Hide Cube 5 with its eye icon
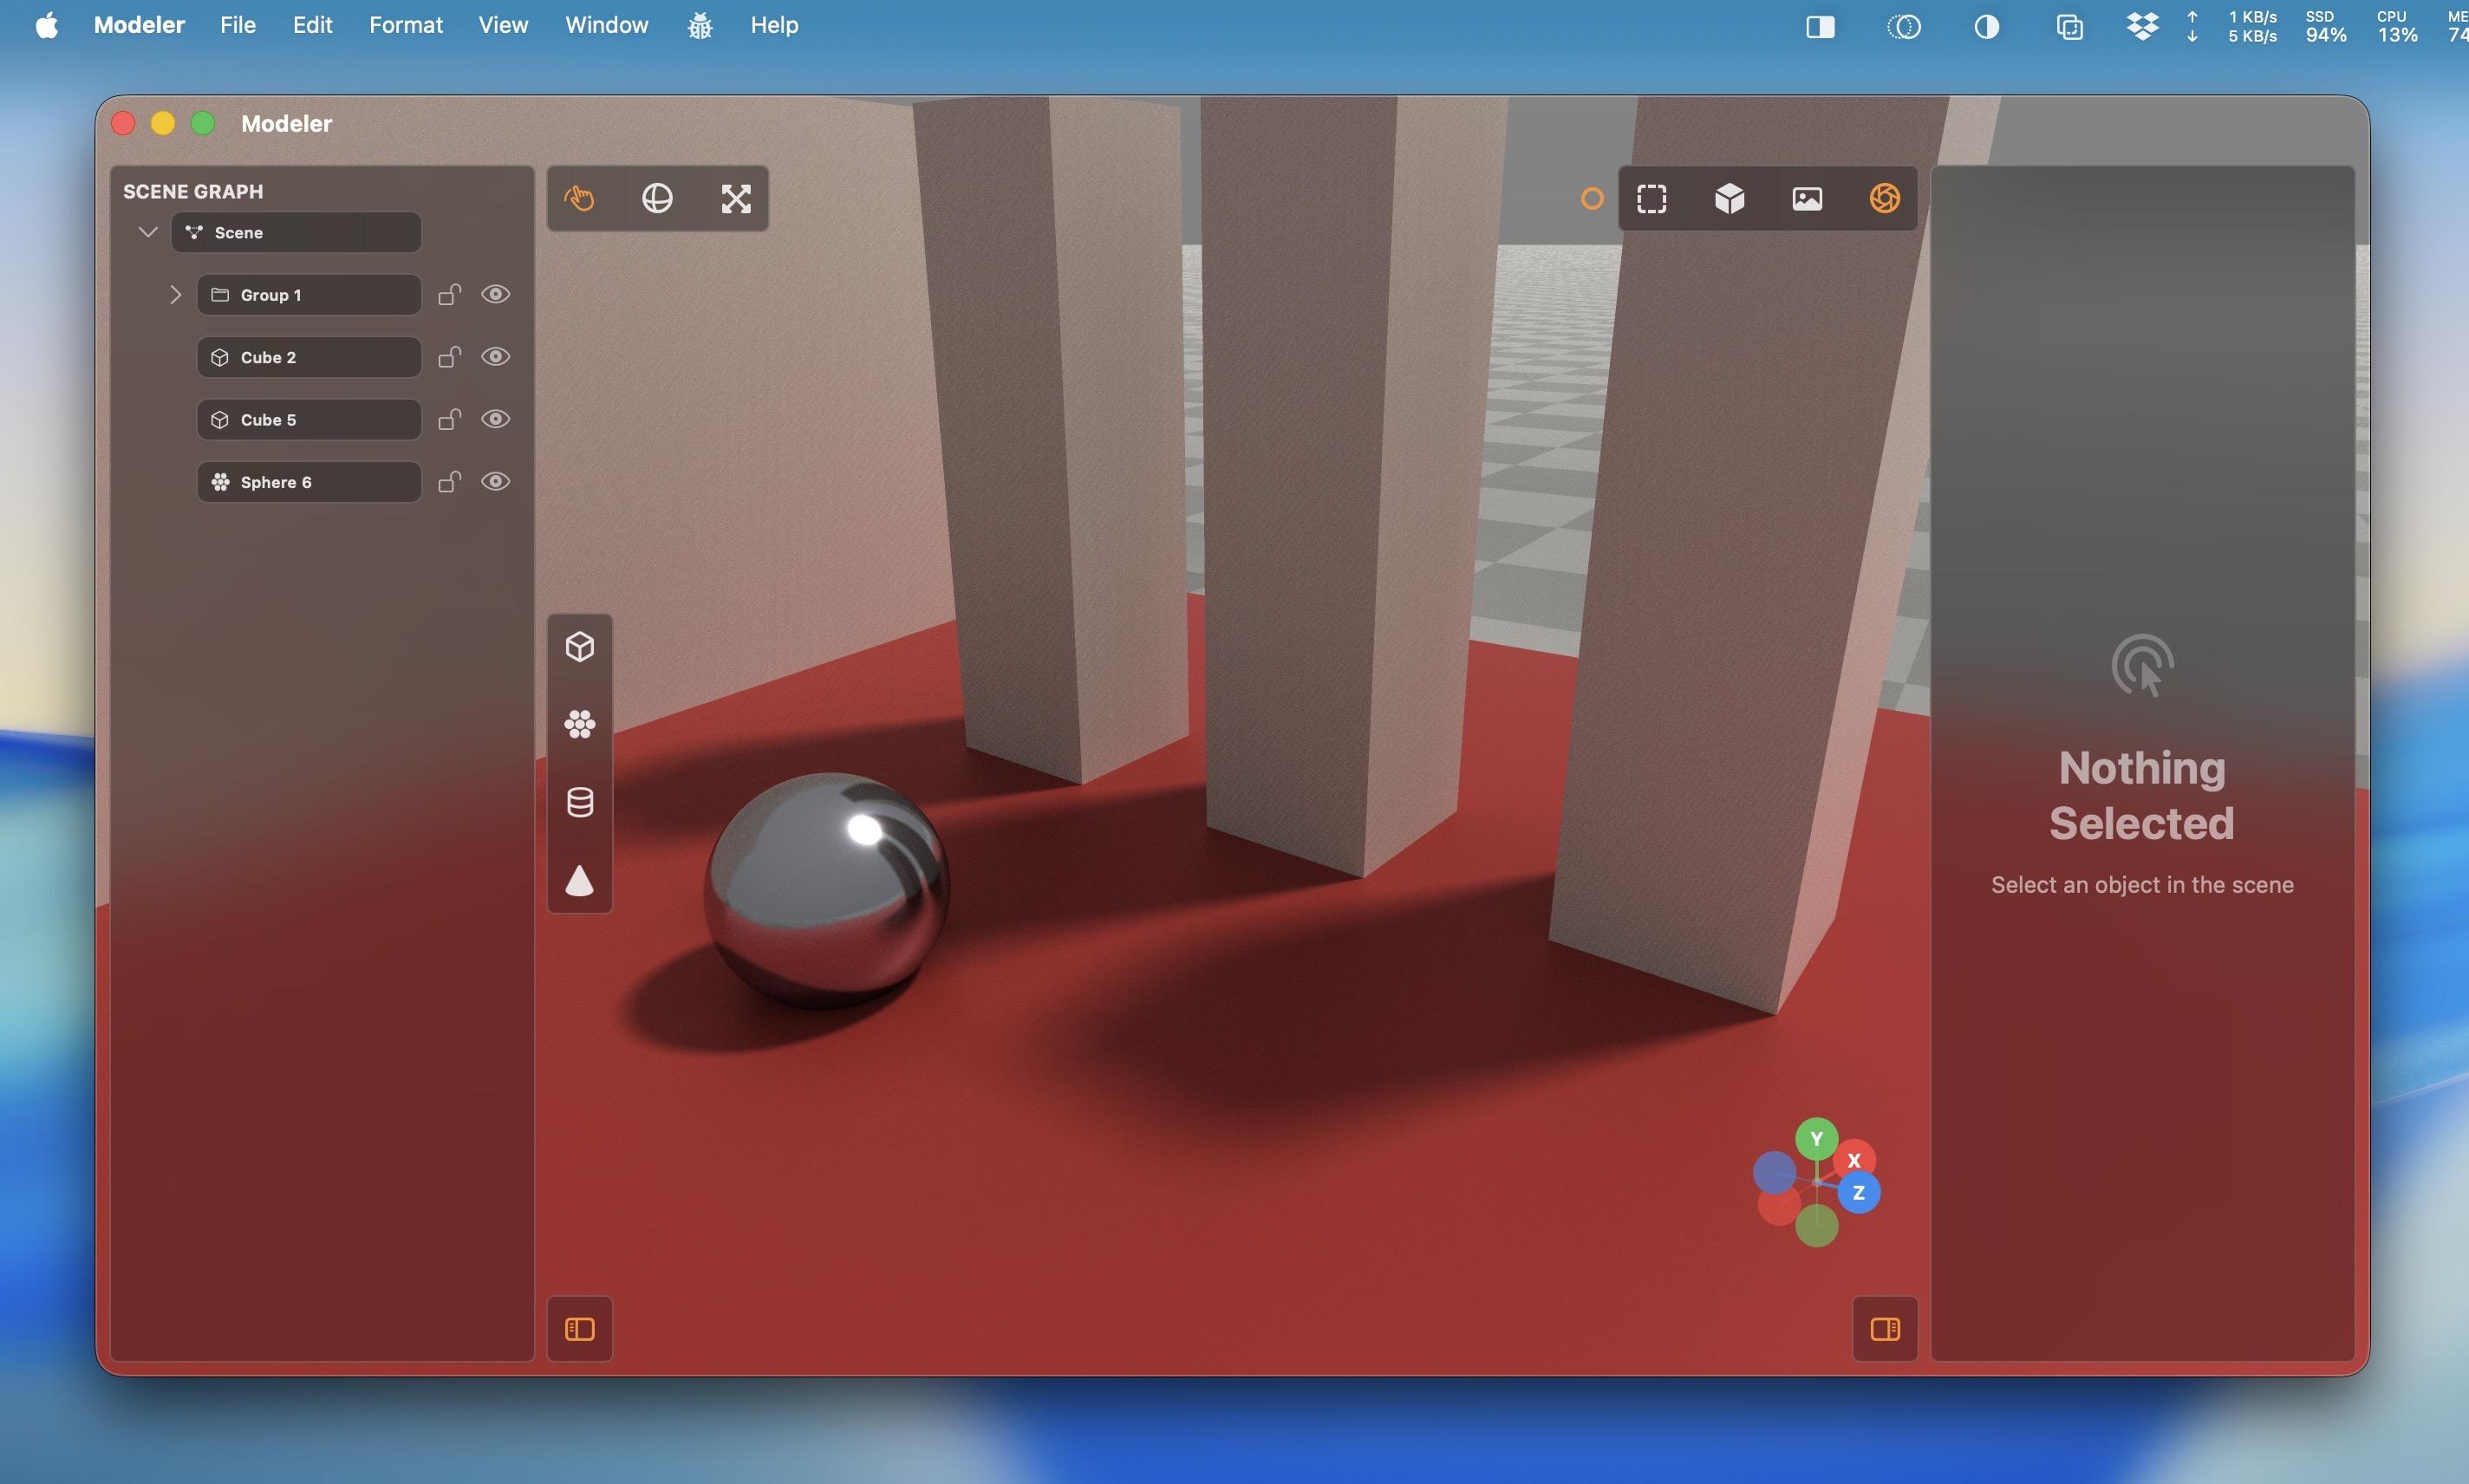This screenshot has width=2469, height=1484. (496, 419)
